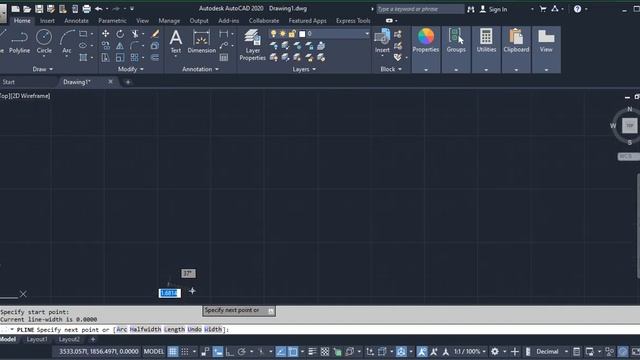Click the Stretch tool in Modify panel
Screen dimensions: 640x360
[105, 58]
